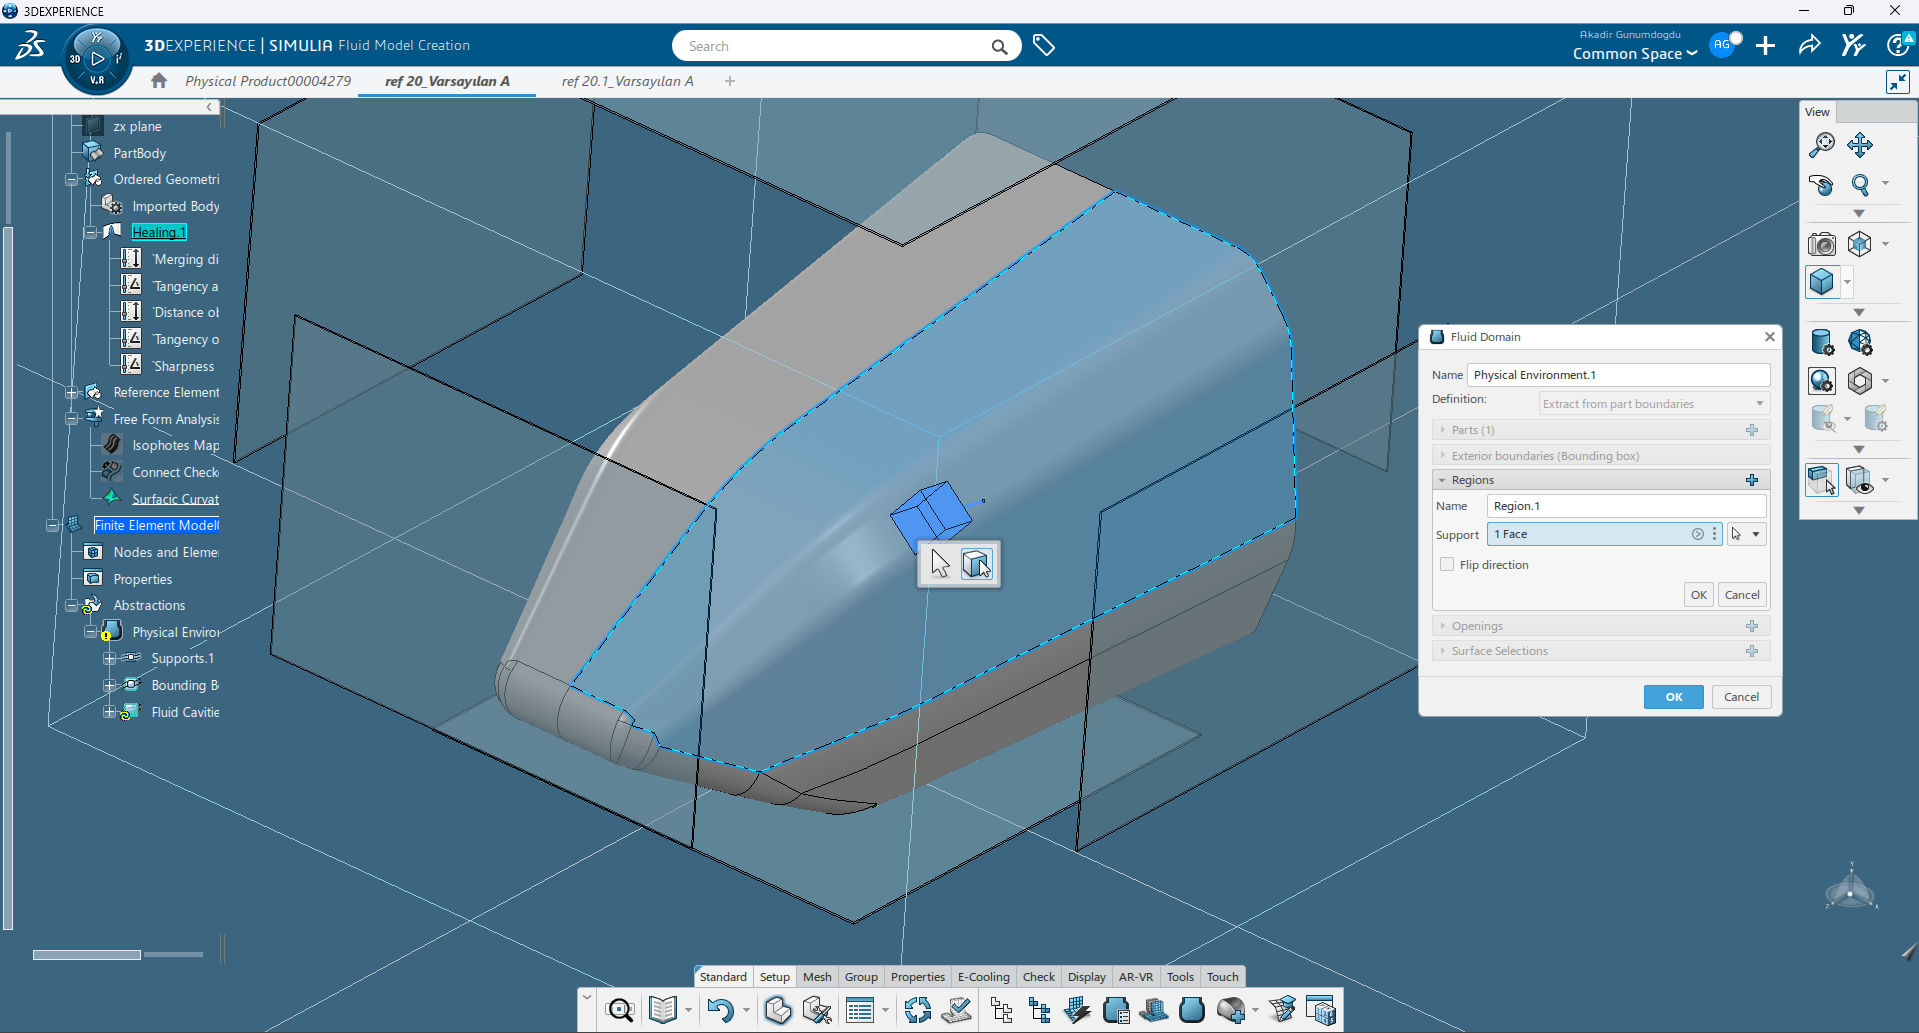The width and height of the screenshot is (1919, 1033).
Task: Switch to the E-Cooling toolbar tab
Action: 983,977
